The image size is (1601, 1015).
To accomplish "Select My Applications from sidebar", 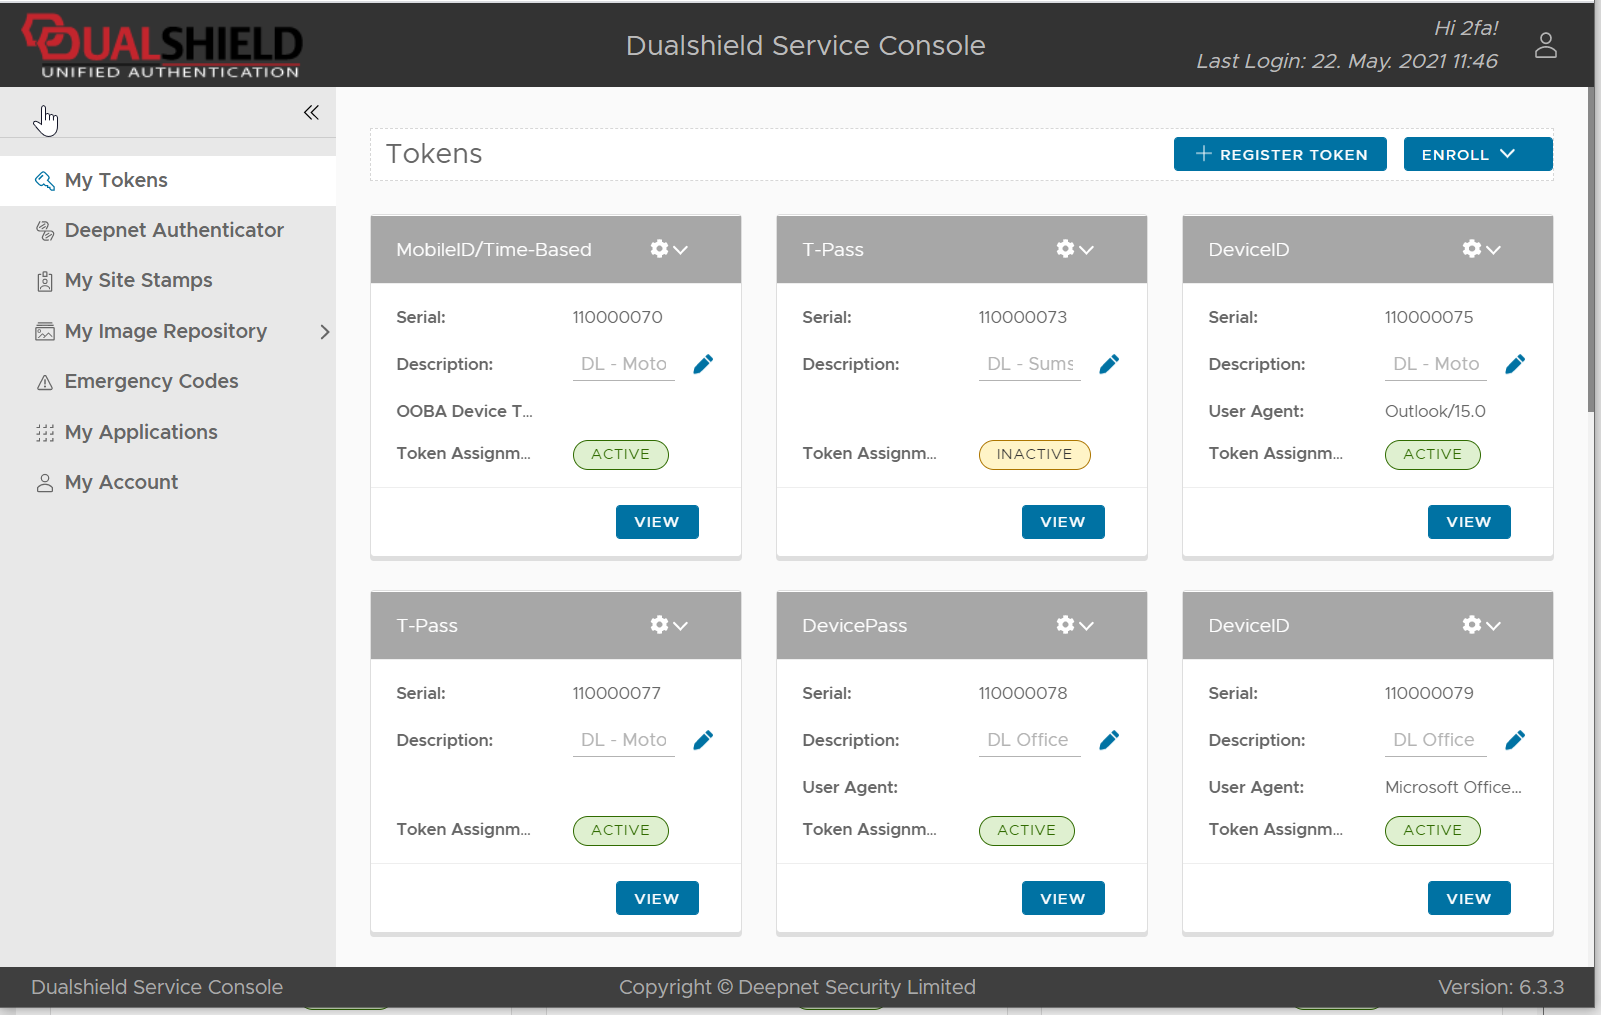I will [141, 432].
